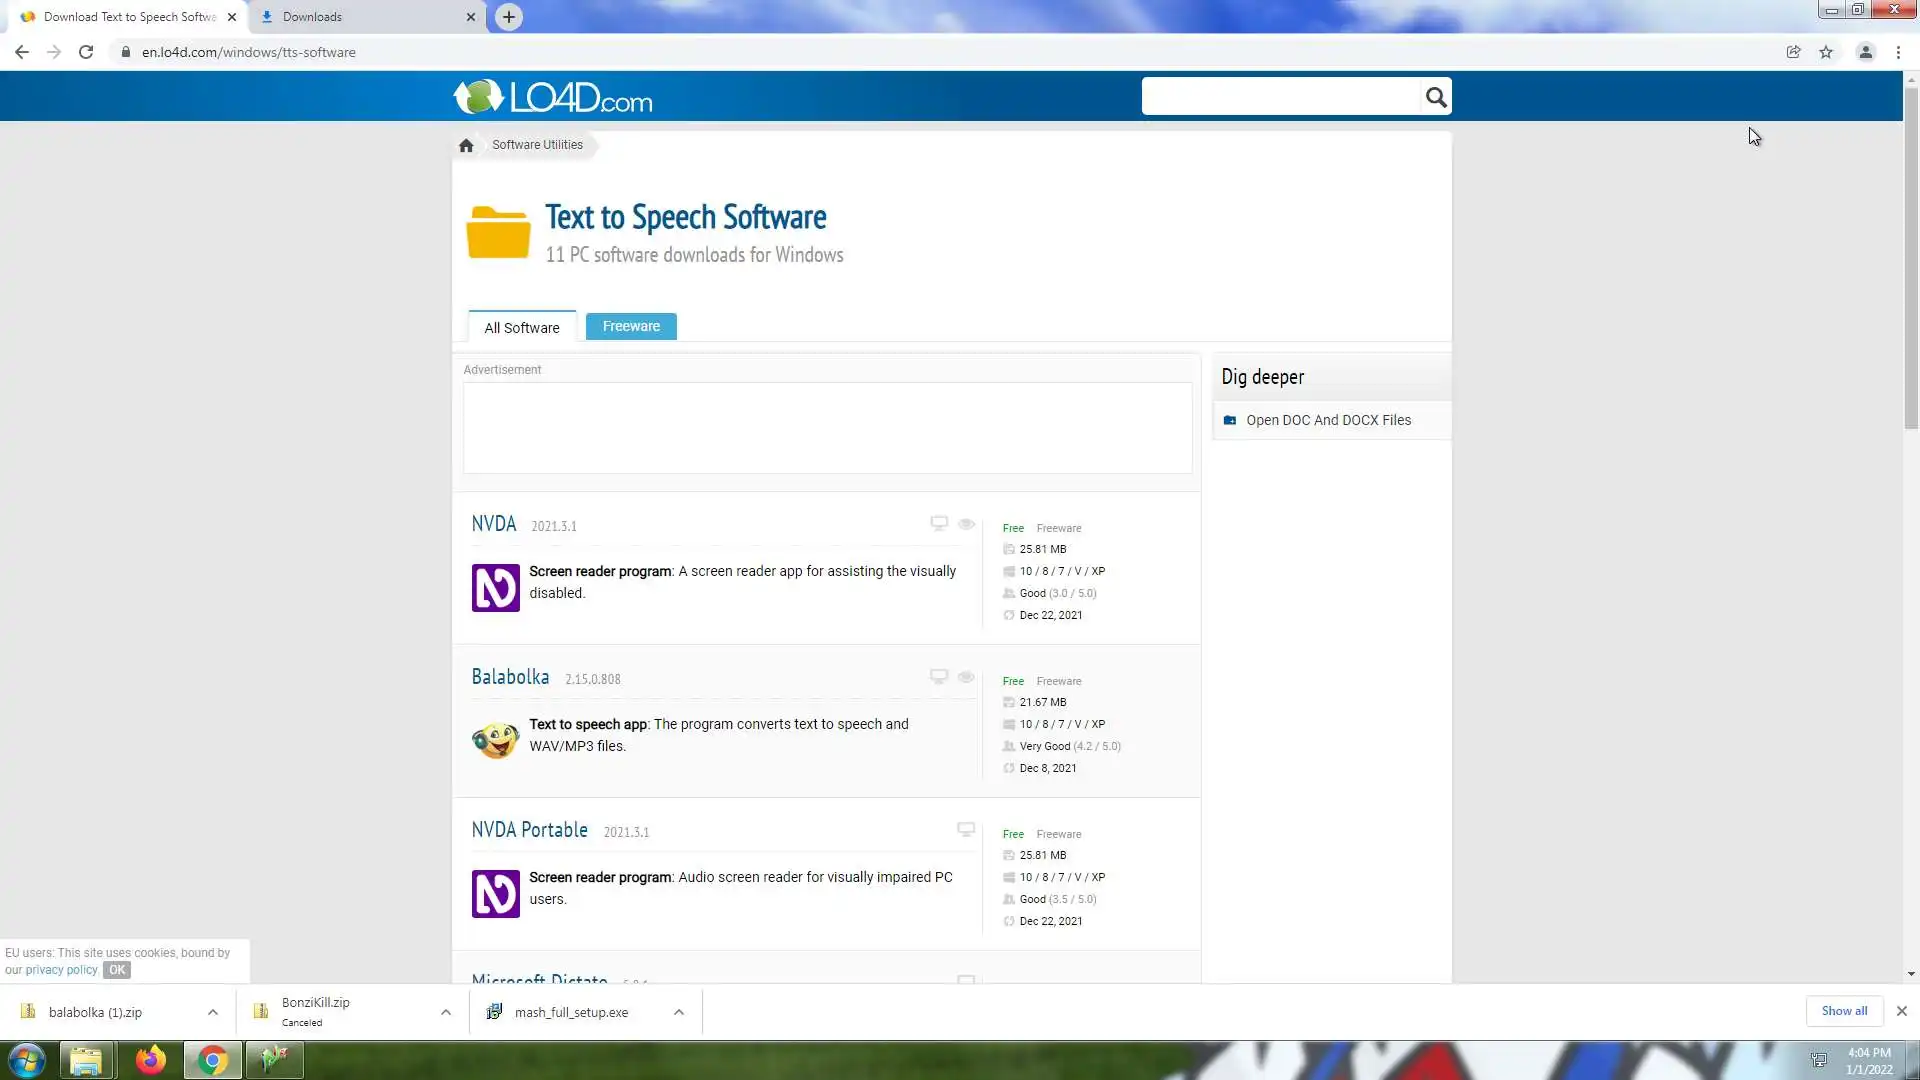Switch to the Freeware tab
This screenshot has height=1080, width=1920.
(x=631, y=326)
